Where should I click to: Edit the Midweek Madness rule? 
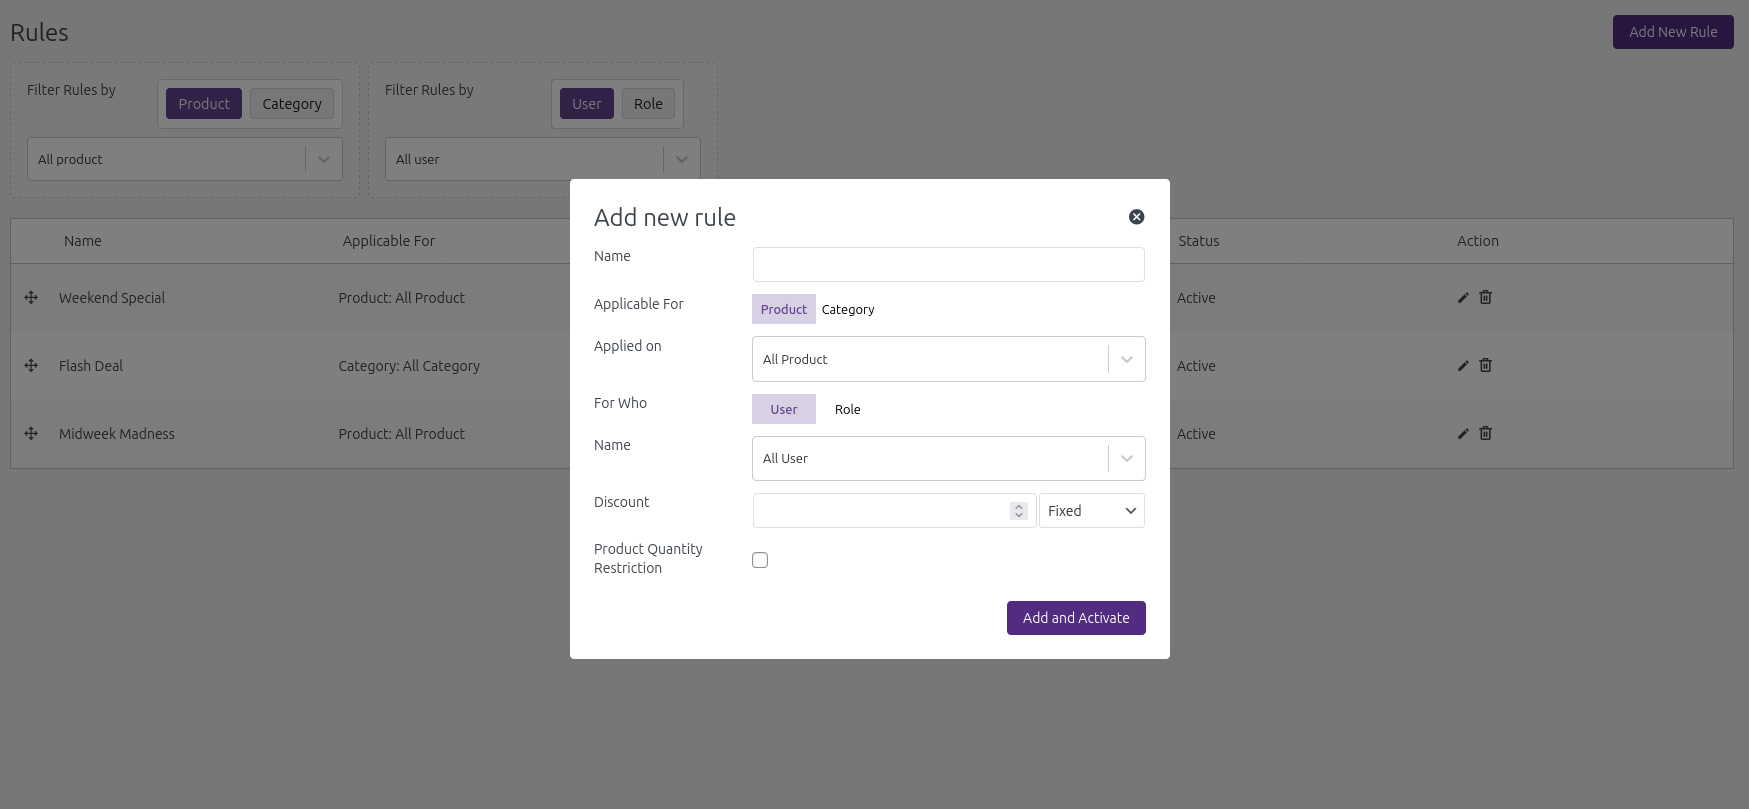(x=1463, y=434)
